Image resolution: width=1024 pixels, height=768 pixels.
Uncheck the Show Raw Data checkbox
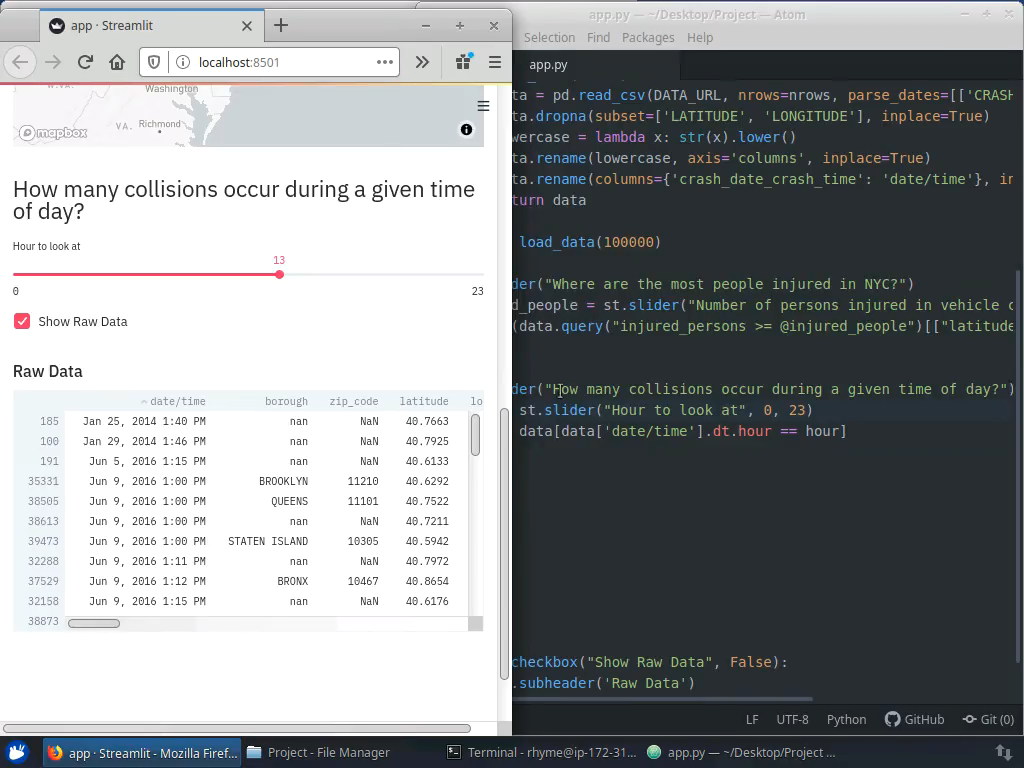pyautogui.click(x=22, y=321)
